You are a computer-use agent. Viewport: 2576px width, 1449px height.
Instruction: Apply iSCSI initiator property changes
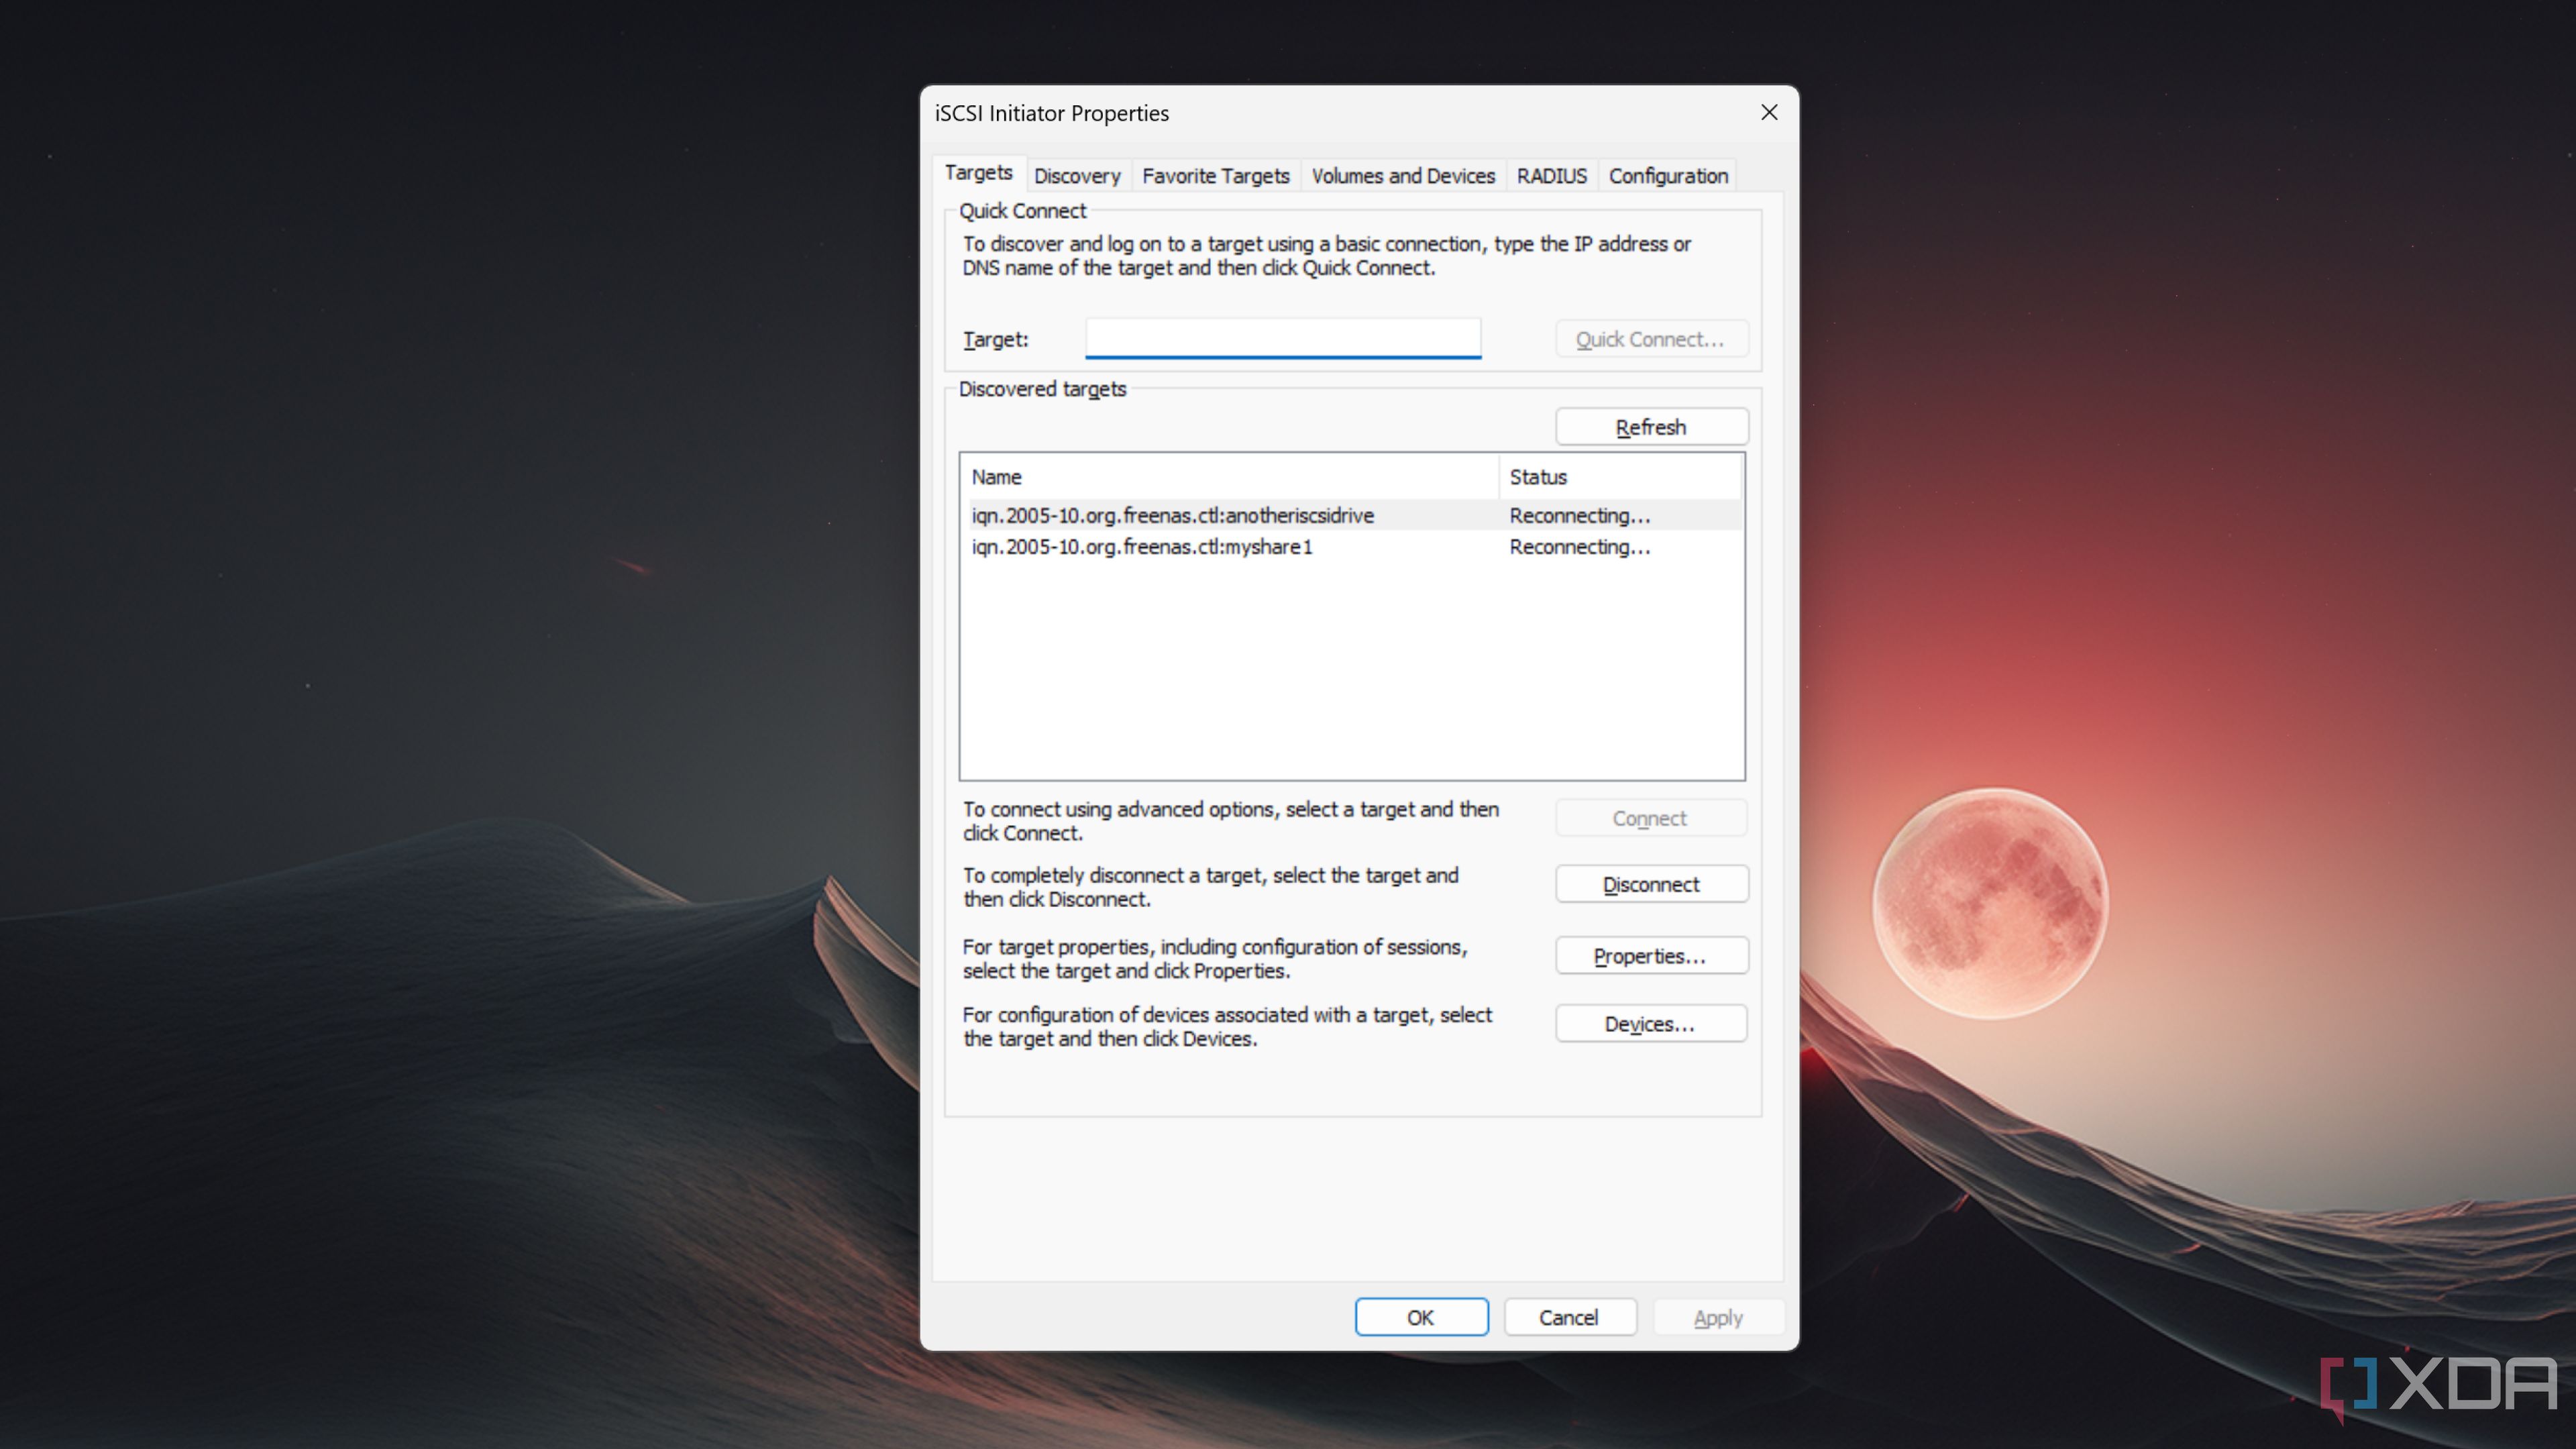[x=1716, y=1316]
